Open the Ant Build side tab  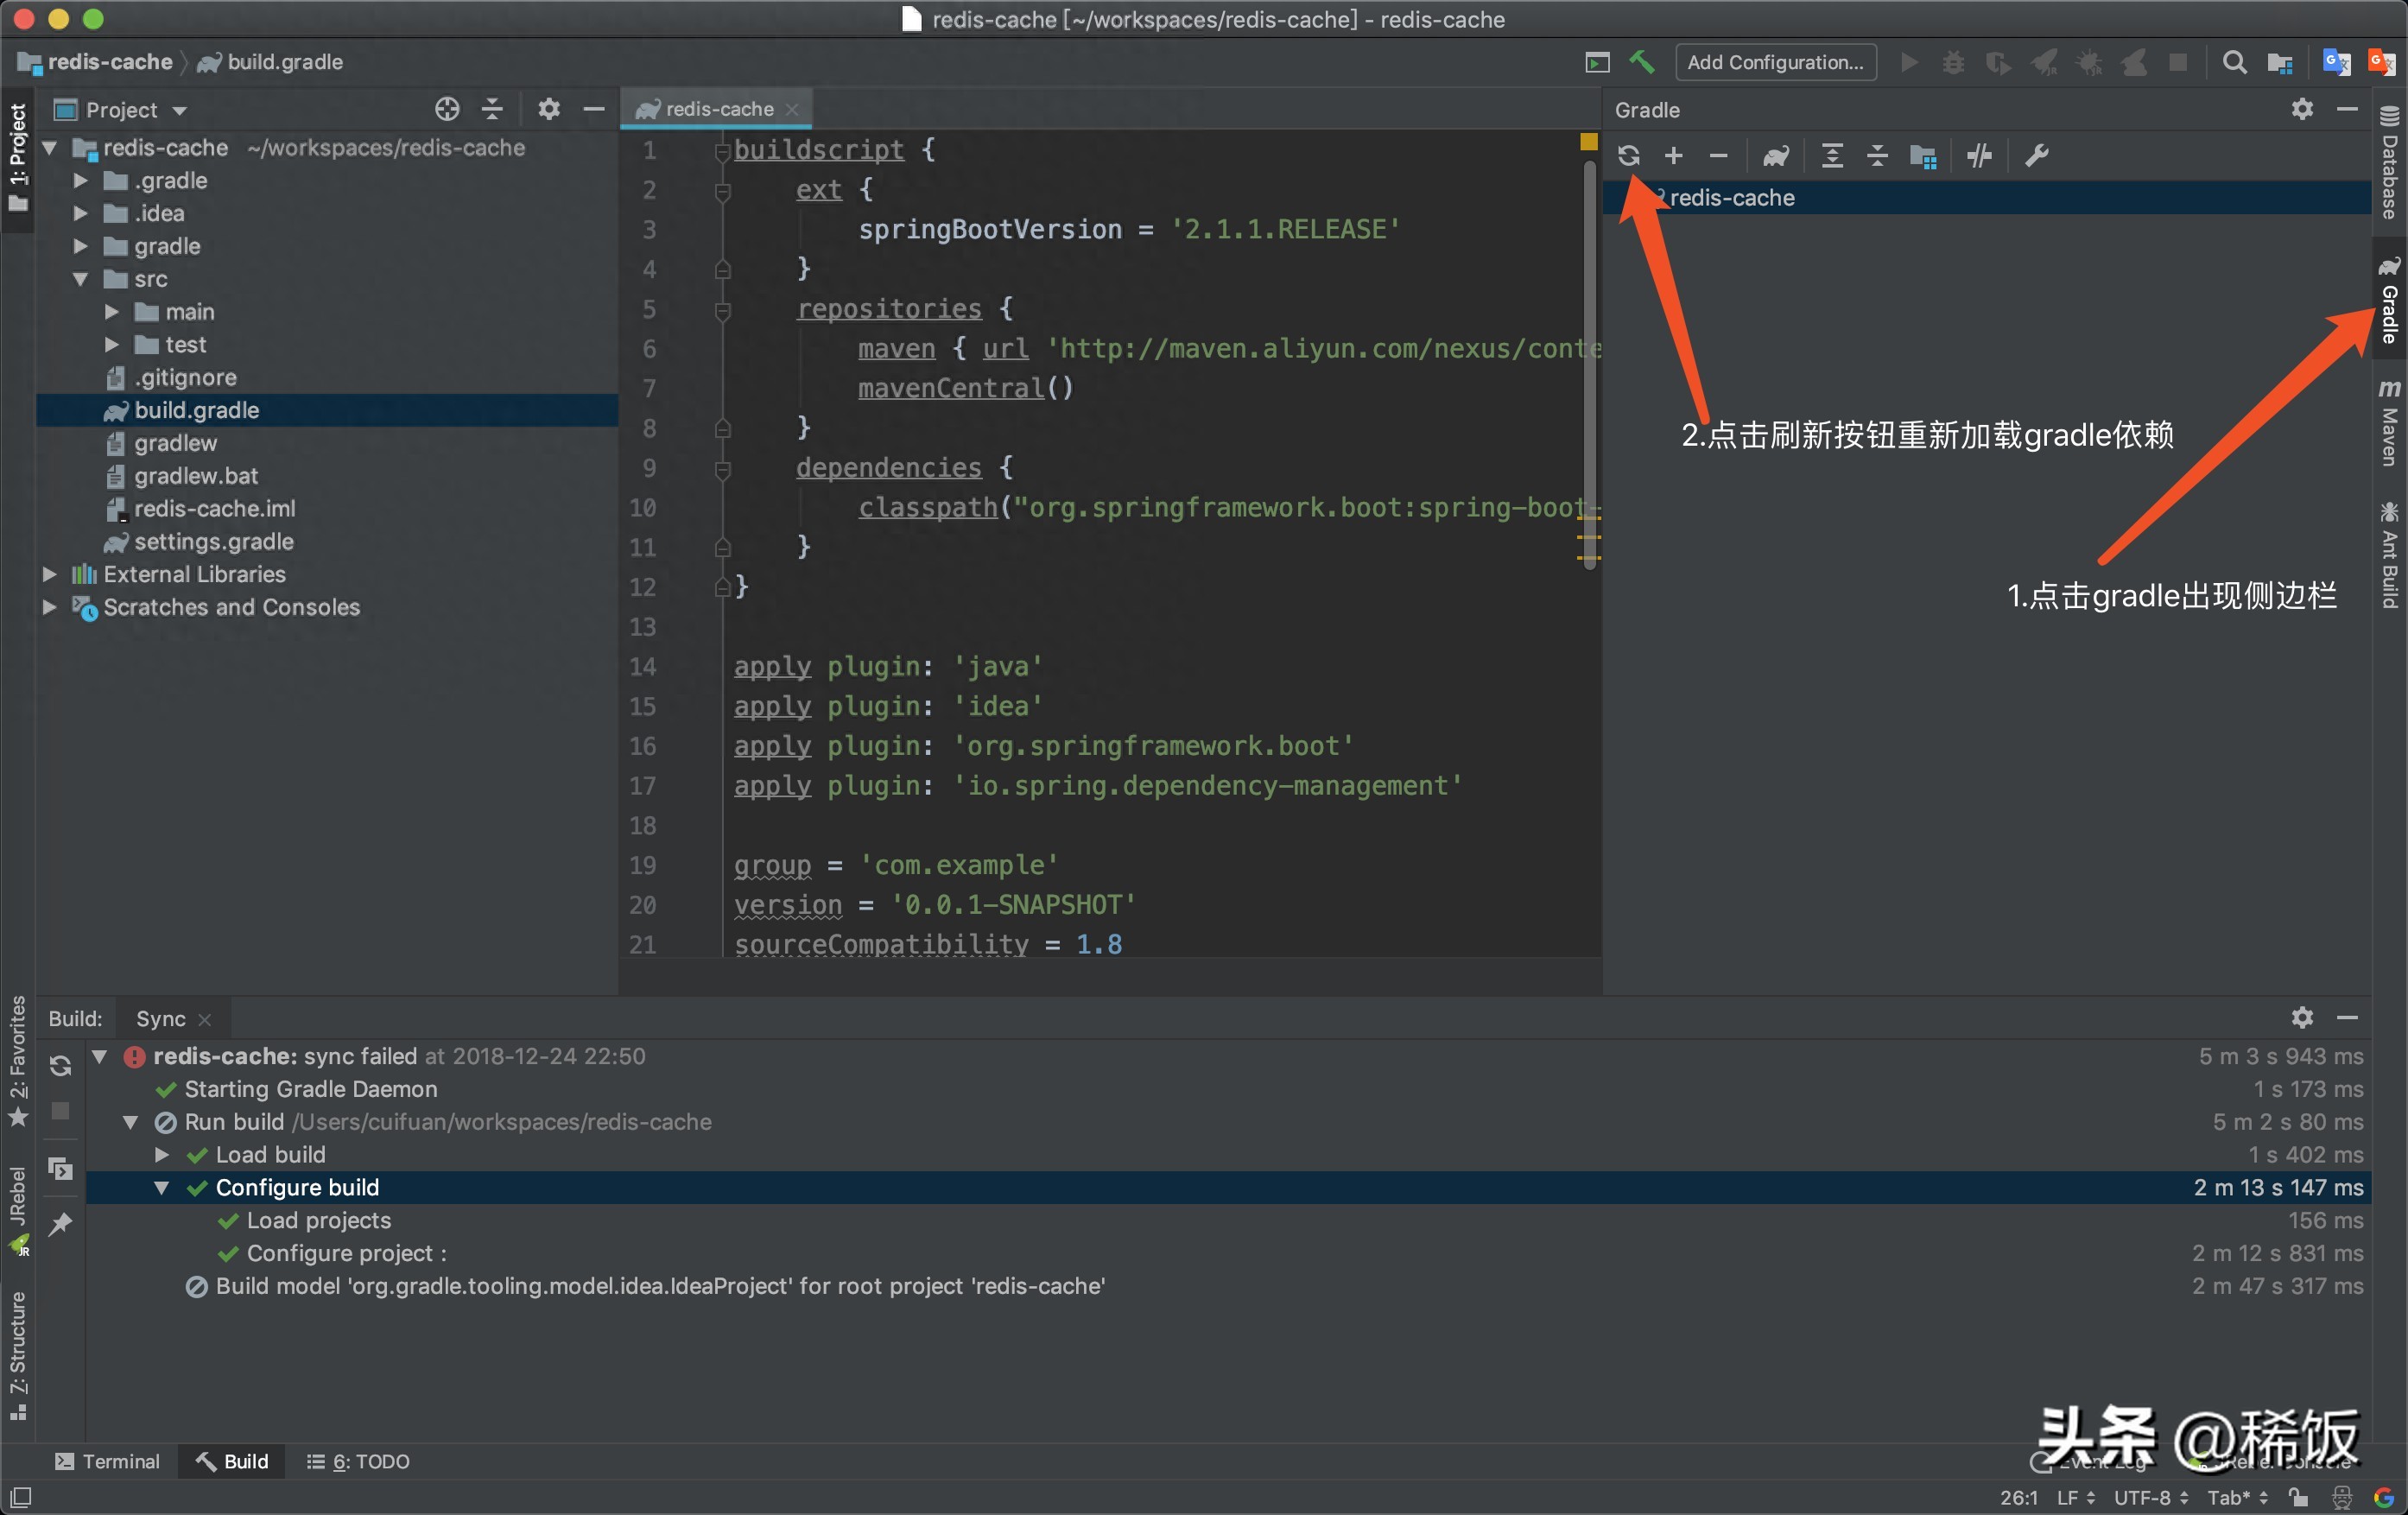click(x=2389, y=555)
